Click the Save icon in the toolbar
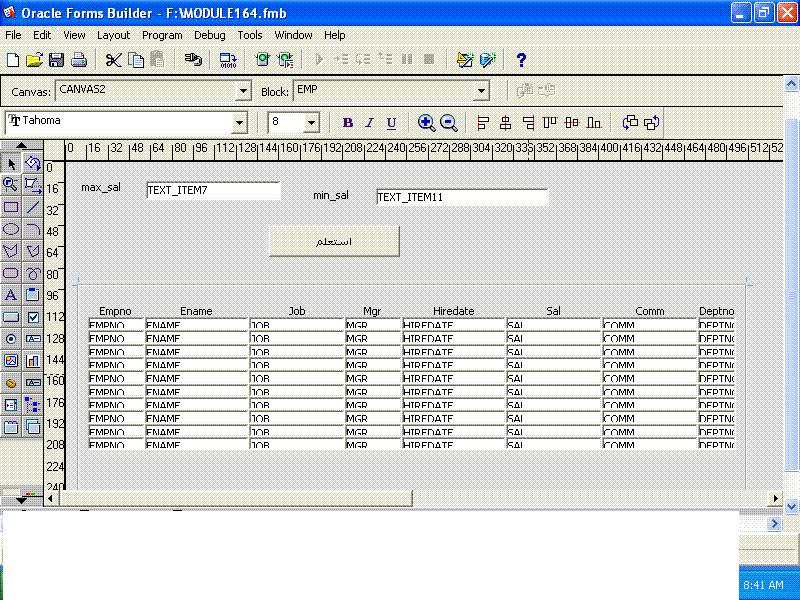800x600 pixels. pos(56,60)
